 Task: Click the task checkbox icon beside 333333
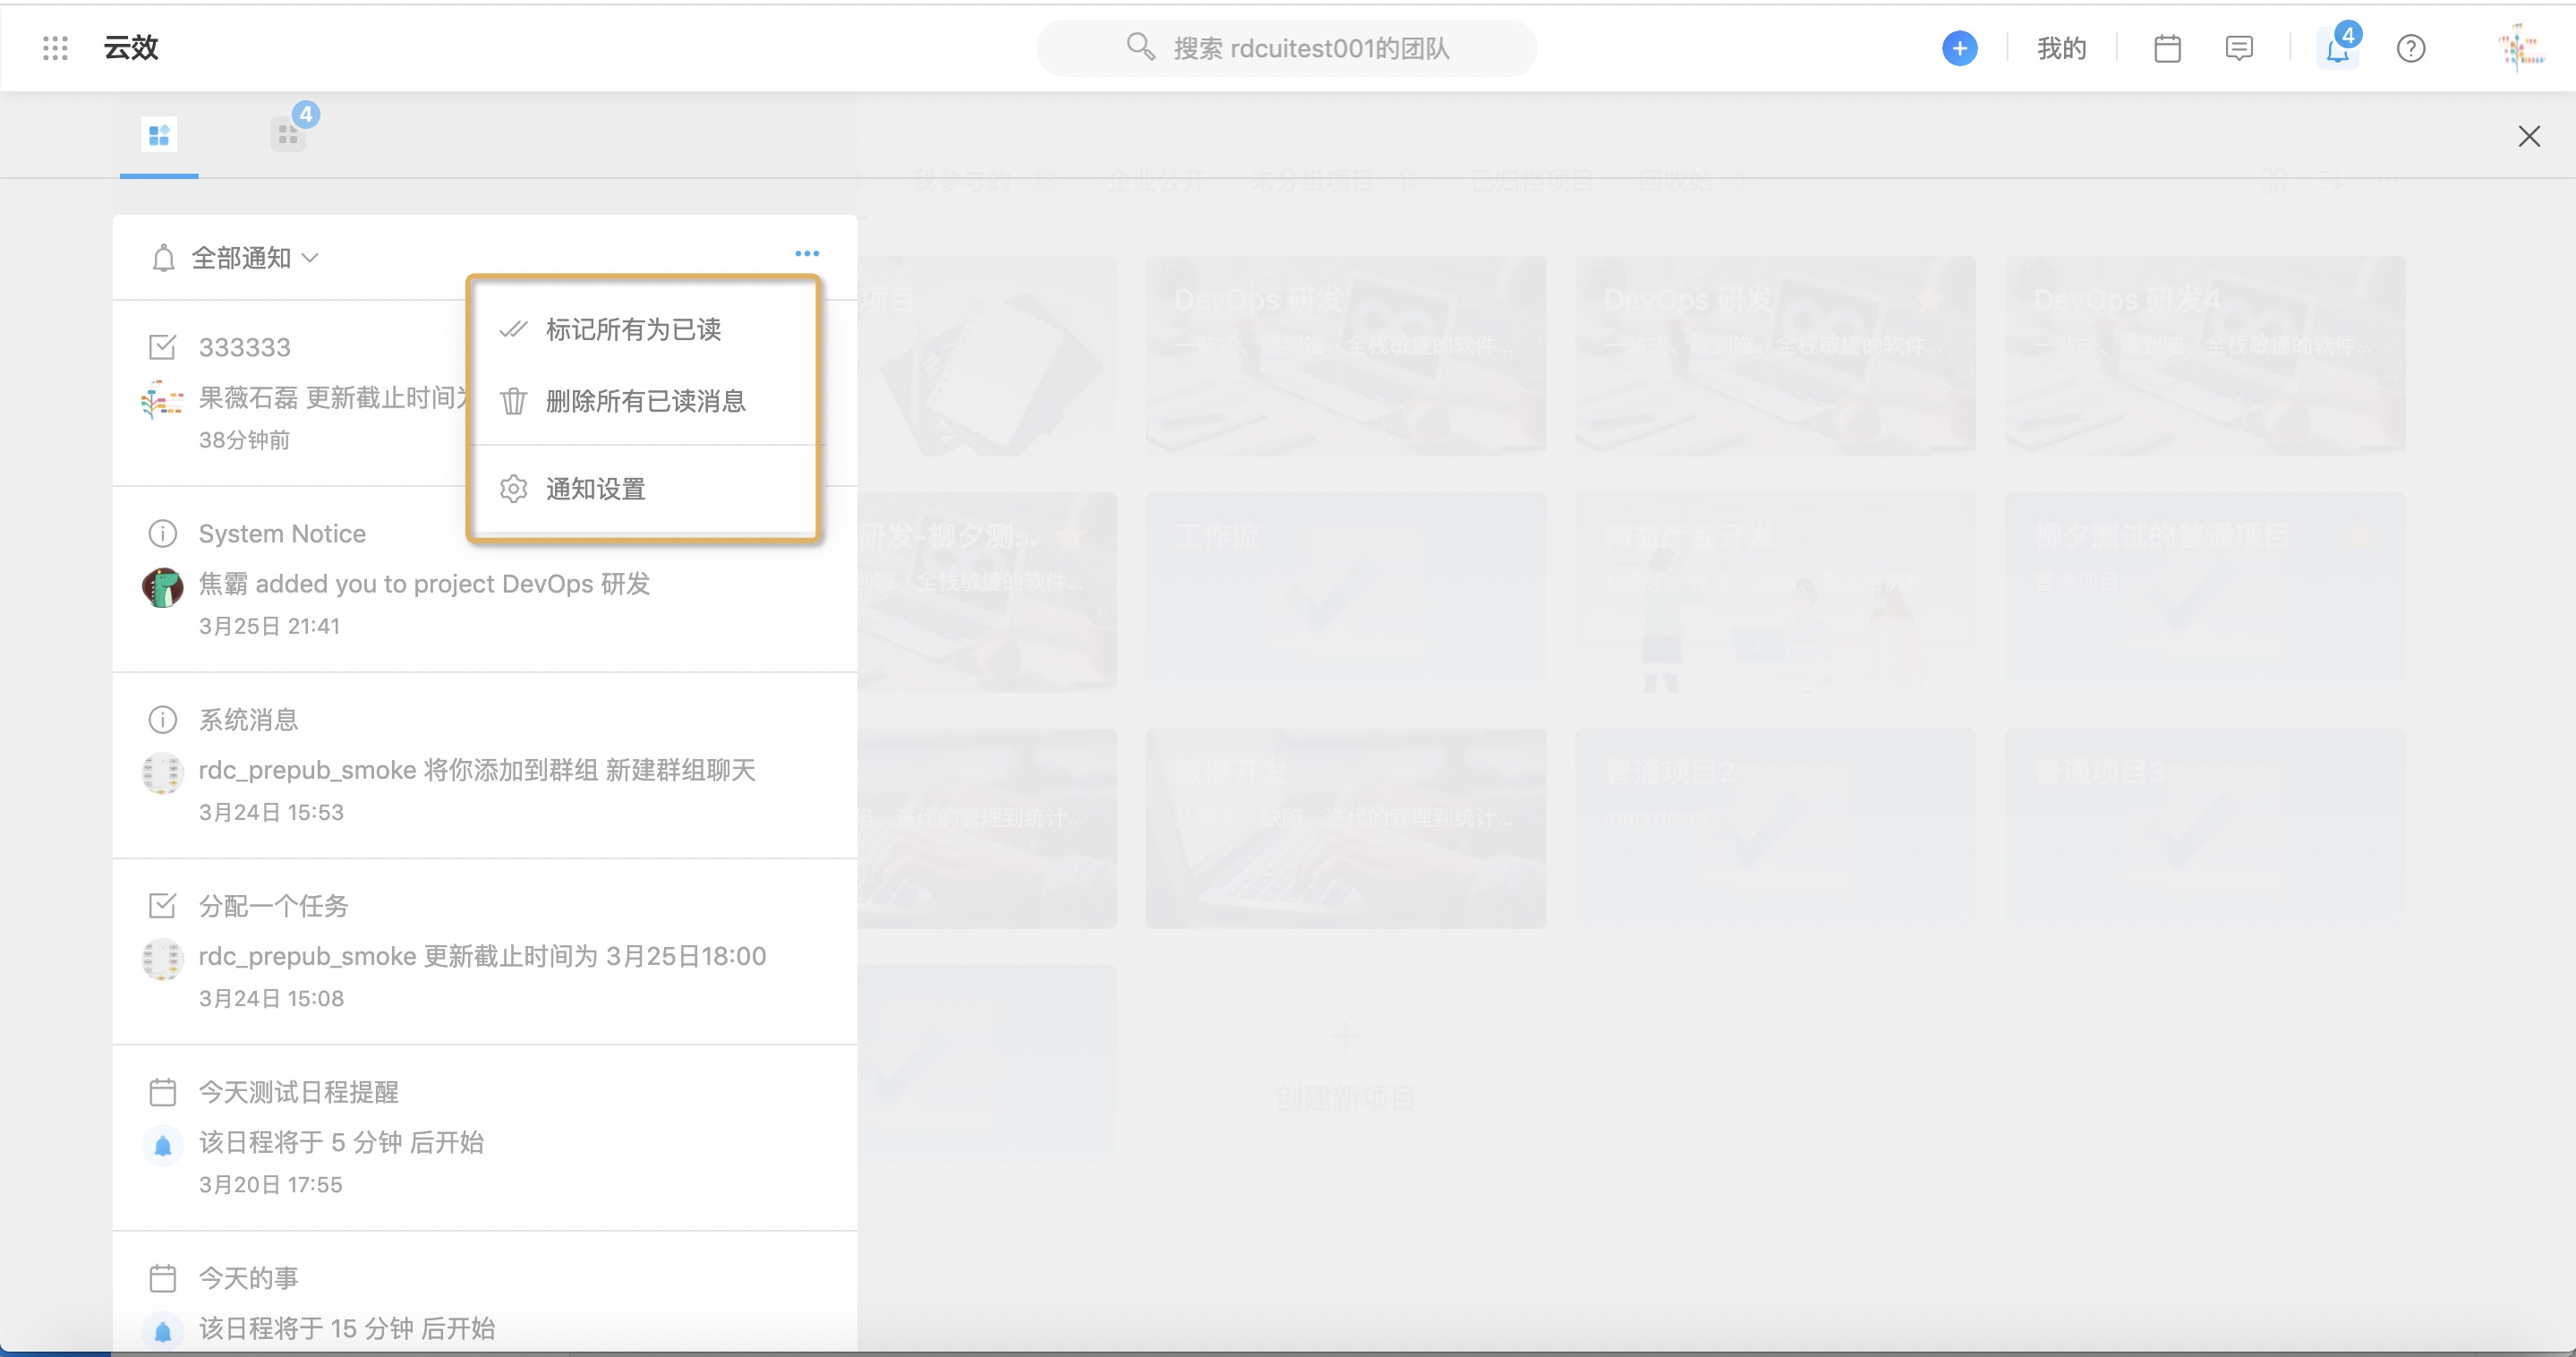162,347
